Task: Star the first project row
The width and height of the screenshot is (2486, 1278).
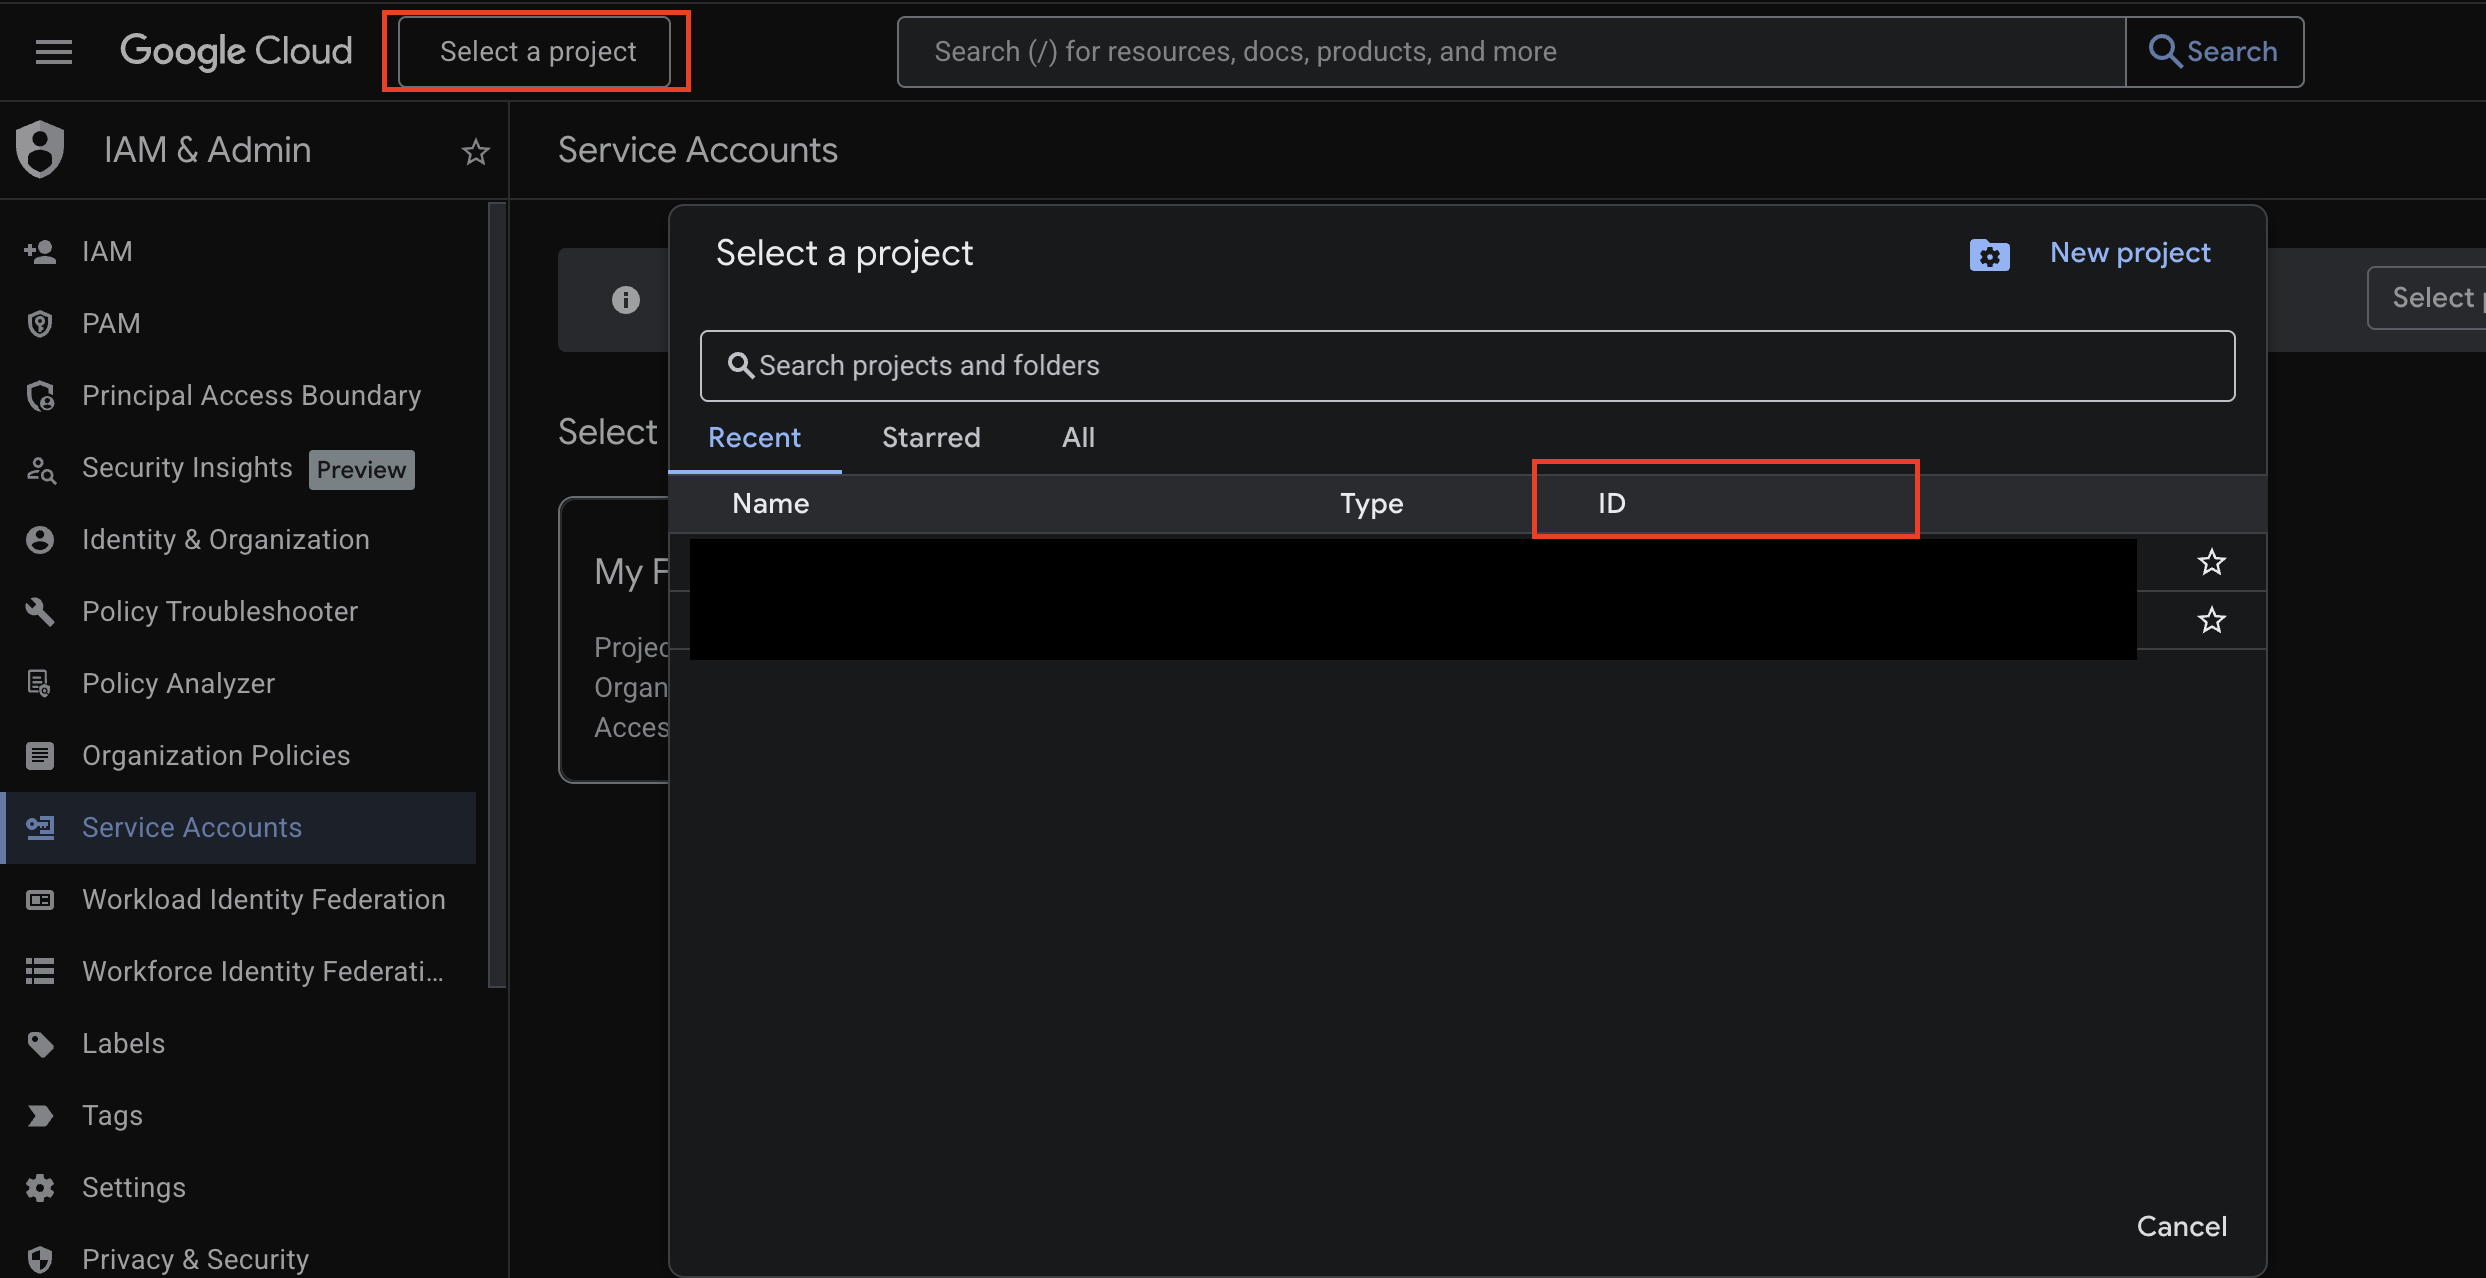Action: 2211,562
